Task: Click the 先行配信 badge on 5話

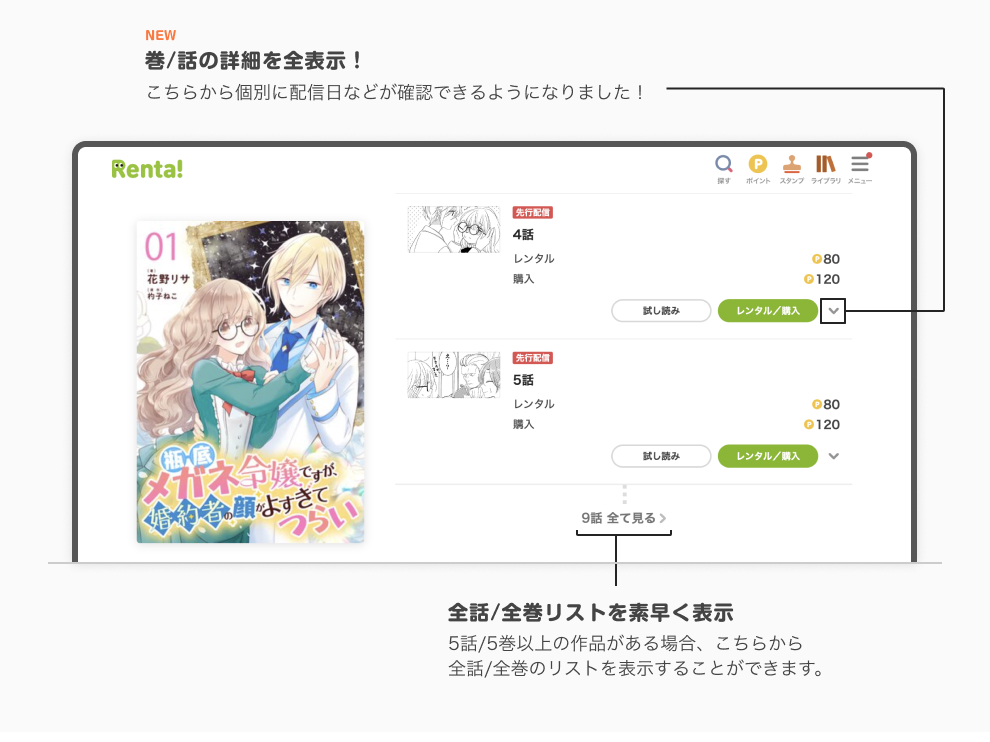Action: tap(533, 357)
